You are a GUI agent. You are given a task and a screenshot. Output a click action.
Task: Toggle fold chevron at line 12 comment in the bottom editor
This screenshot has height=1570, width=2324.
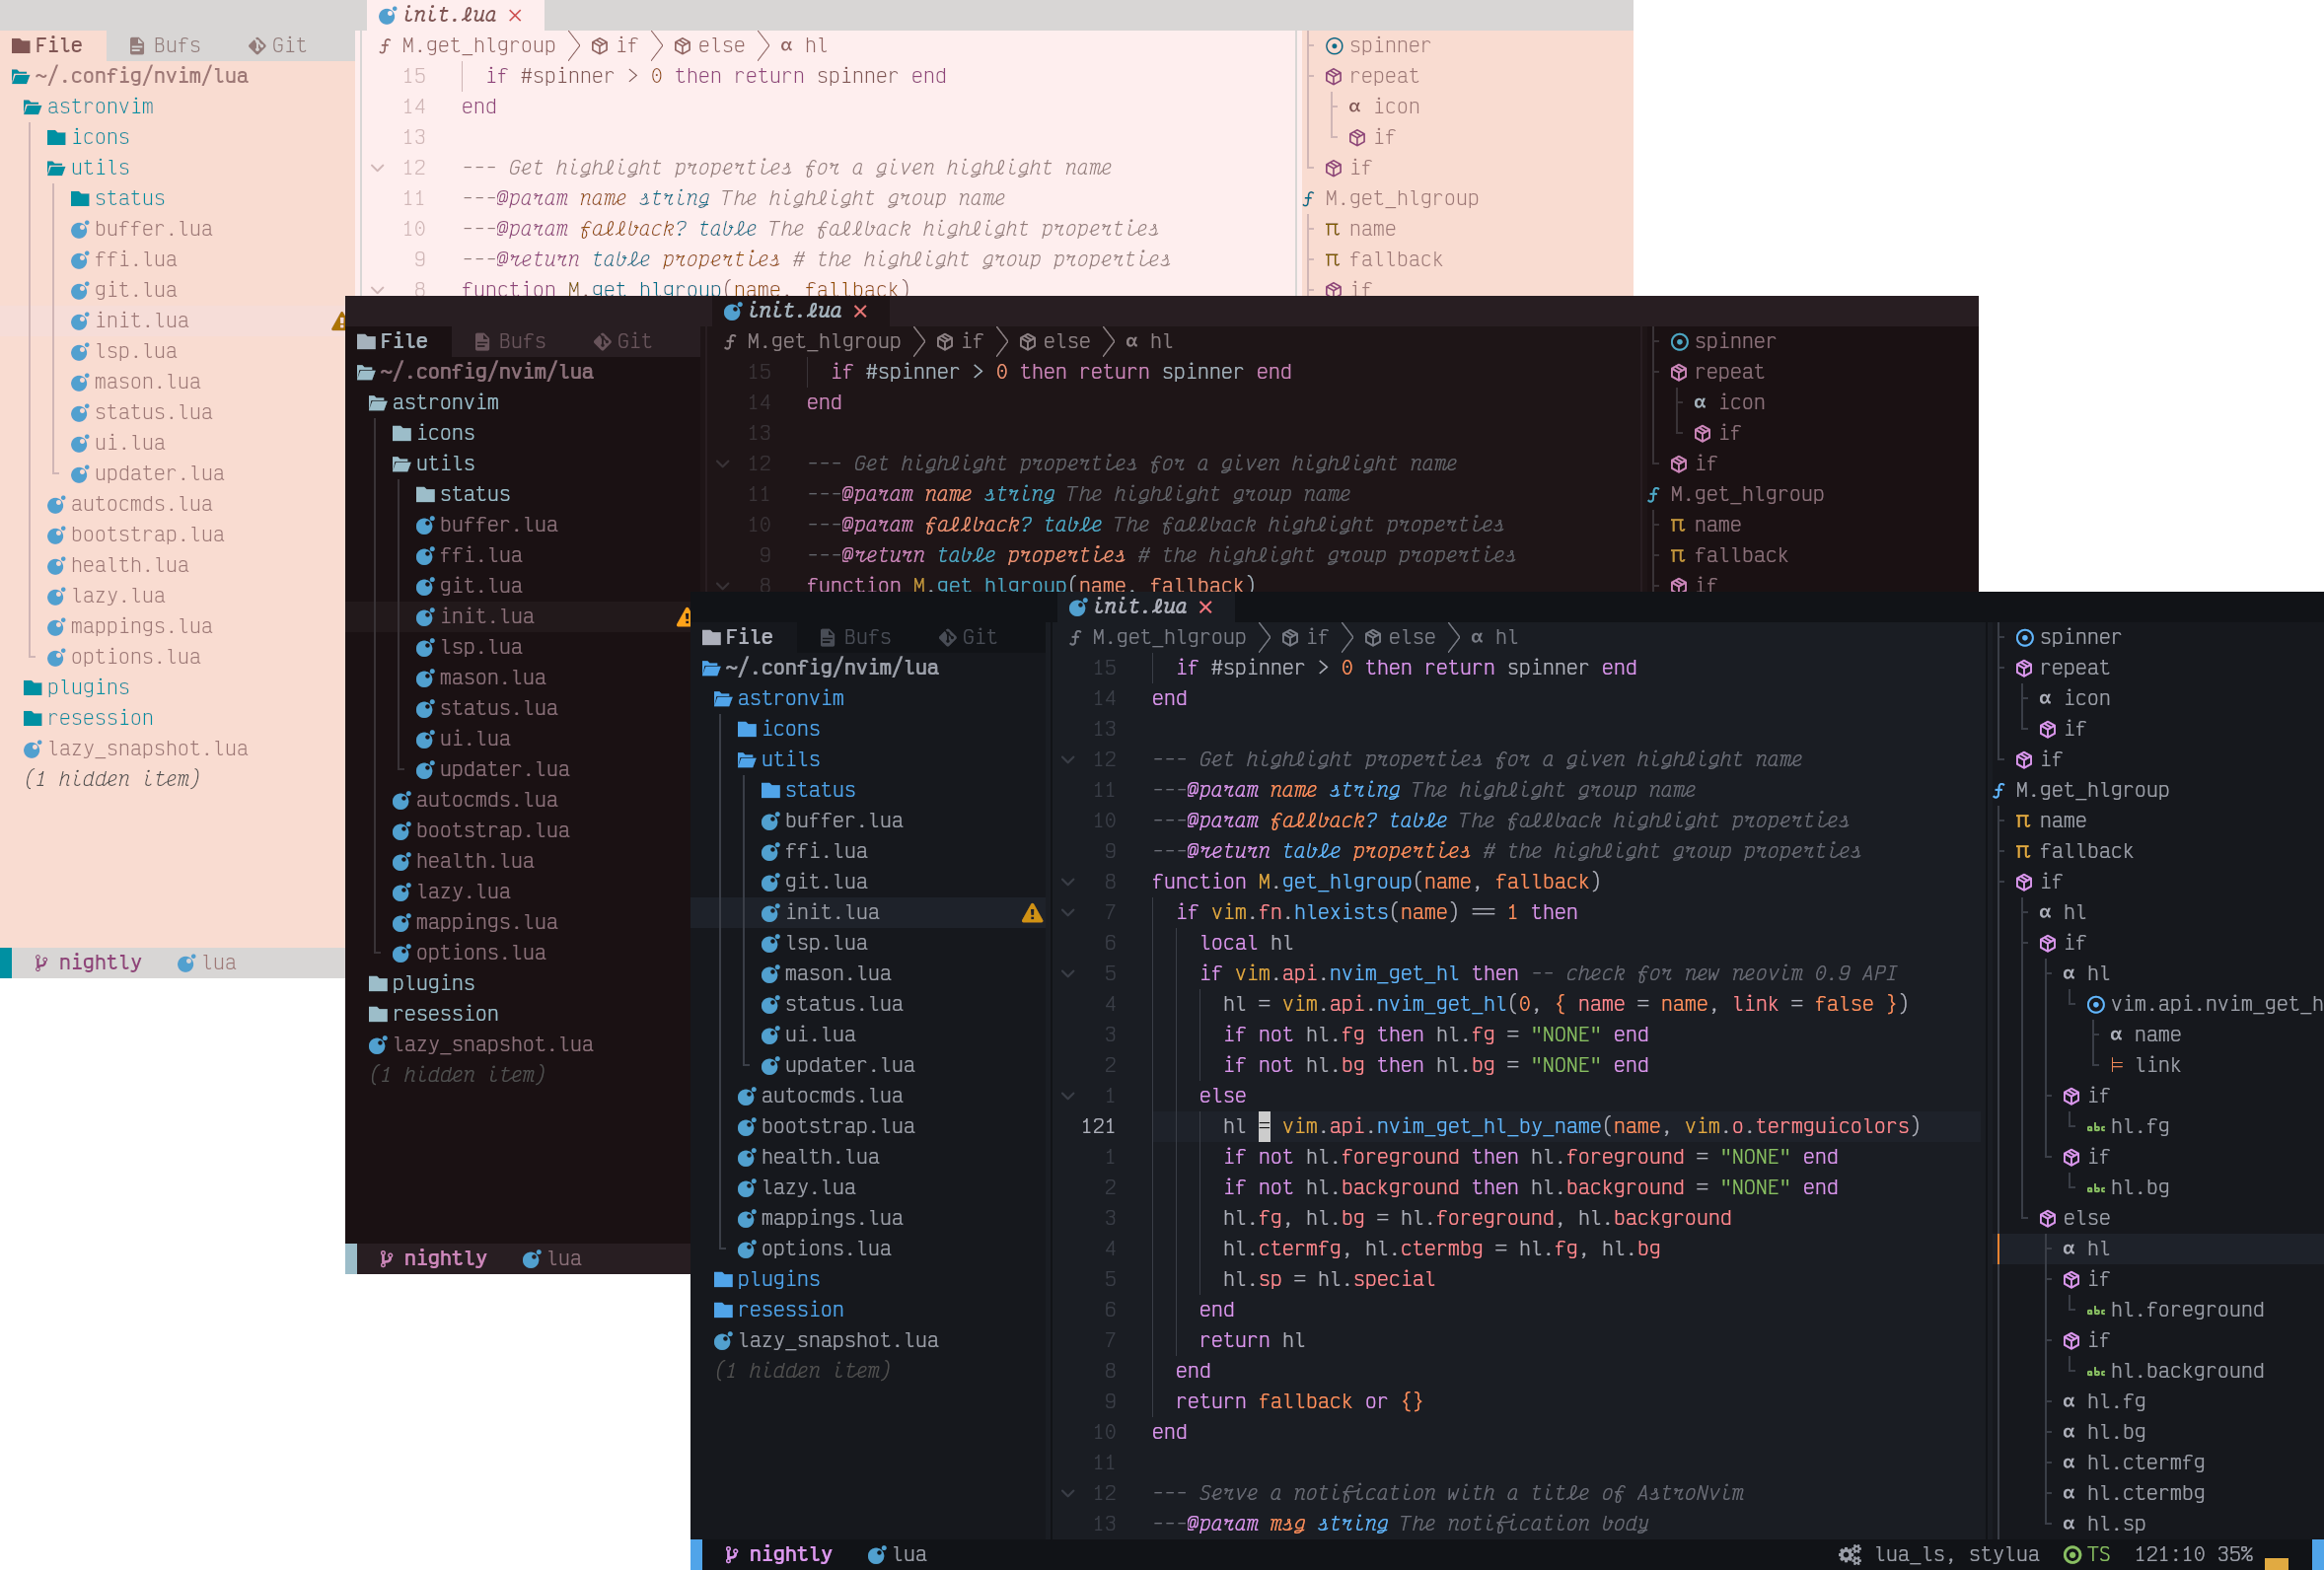[x=1068, y=760]
